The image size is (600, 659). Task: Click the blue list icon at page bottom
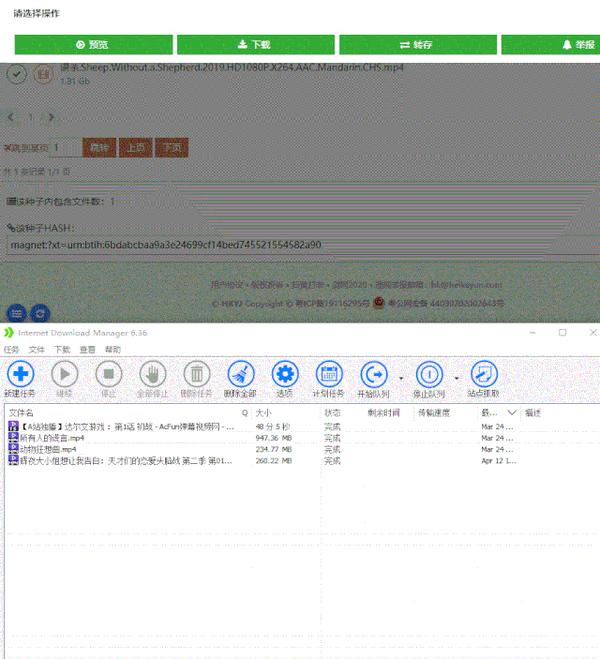[17, 314]
